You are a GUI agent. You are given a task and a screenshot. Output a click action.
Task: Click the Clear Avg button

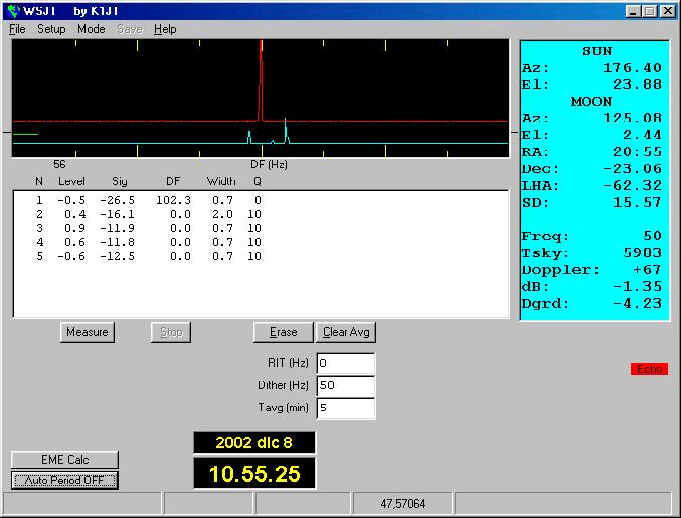coord(346,332)
